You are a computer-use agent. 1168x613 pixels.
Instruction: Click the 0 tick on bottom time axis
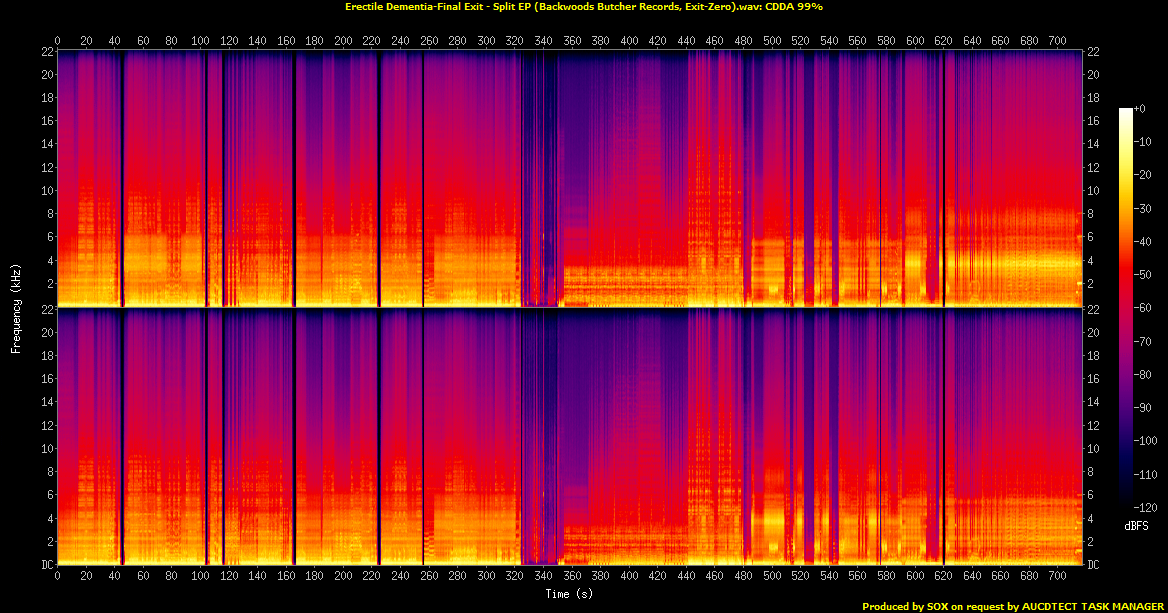pyautogui.click(x=57, y=575)
